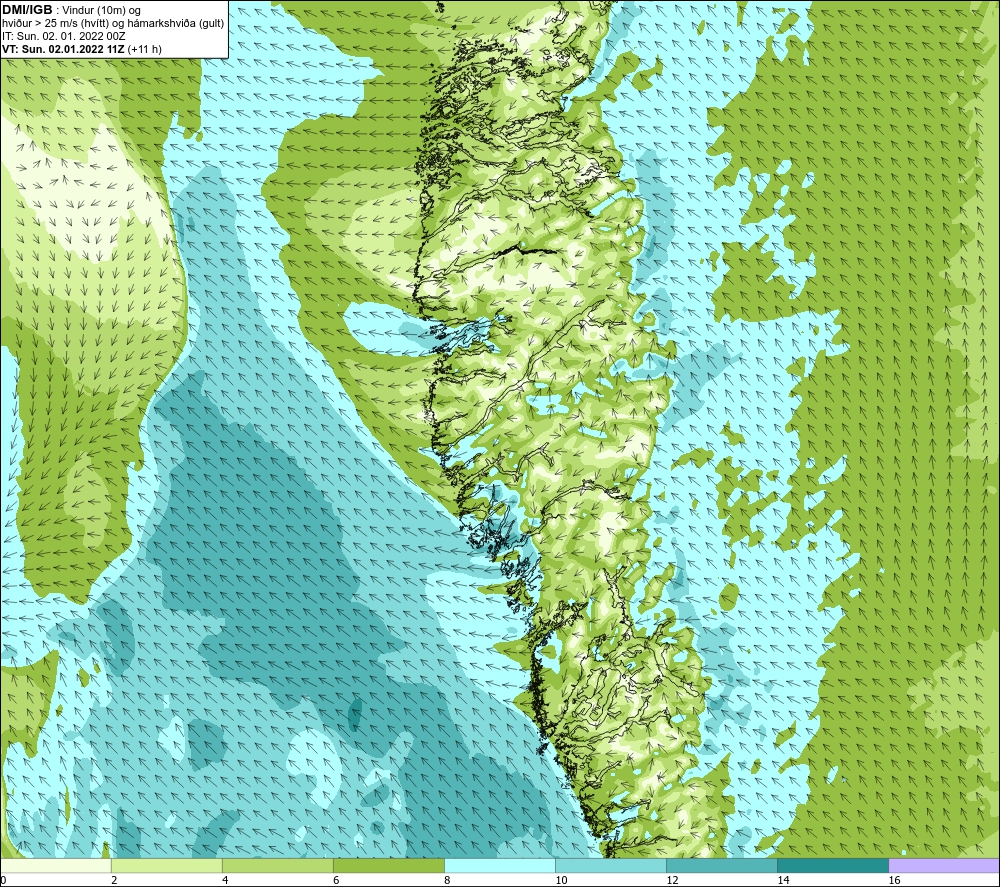Viewport: 1000px width, 887px height.
Task: Click the 4–6 m/s legend color band
Action: click(277, 866)
